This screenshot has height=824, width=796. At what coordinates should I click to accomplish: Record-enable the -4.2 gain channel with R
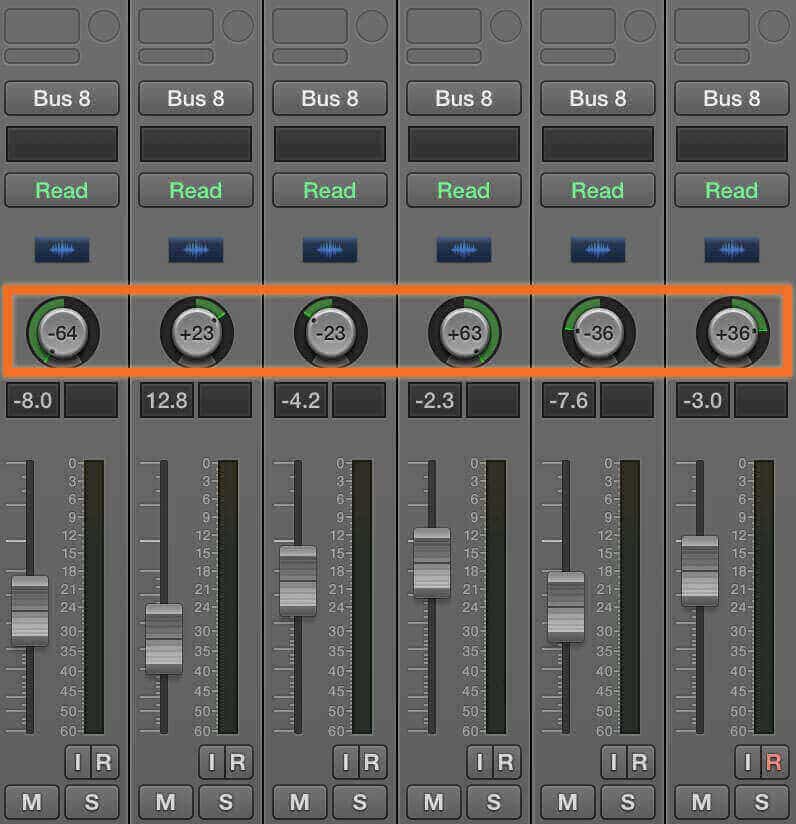point(373,761)
